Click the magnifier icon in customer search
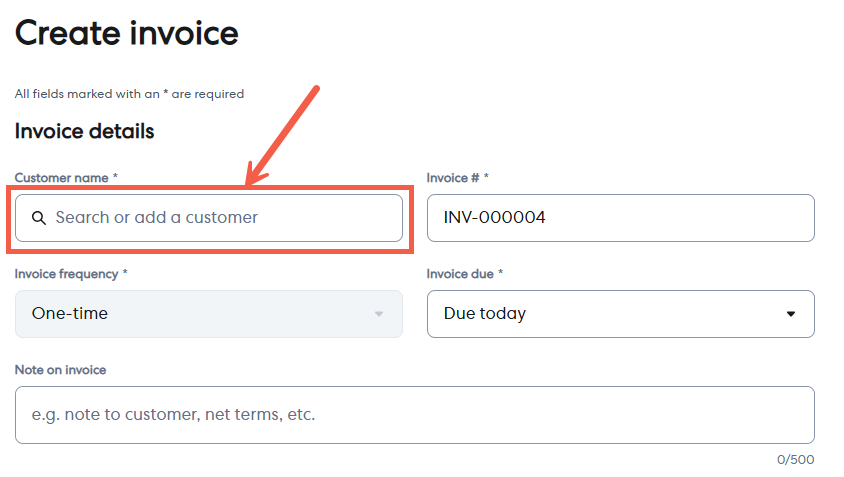This screenshot has width=844, height=477. [39, 218]
